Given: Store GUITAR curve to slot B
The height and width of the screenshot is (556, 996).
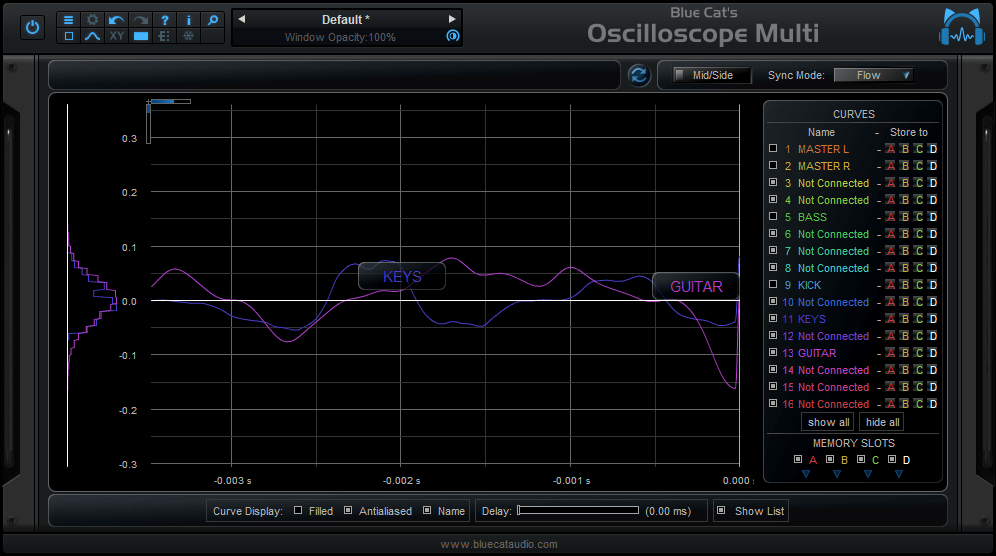Looking at the screenshot, I should [905, 353].
